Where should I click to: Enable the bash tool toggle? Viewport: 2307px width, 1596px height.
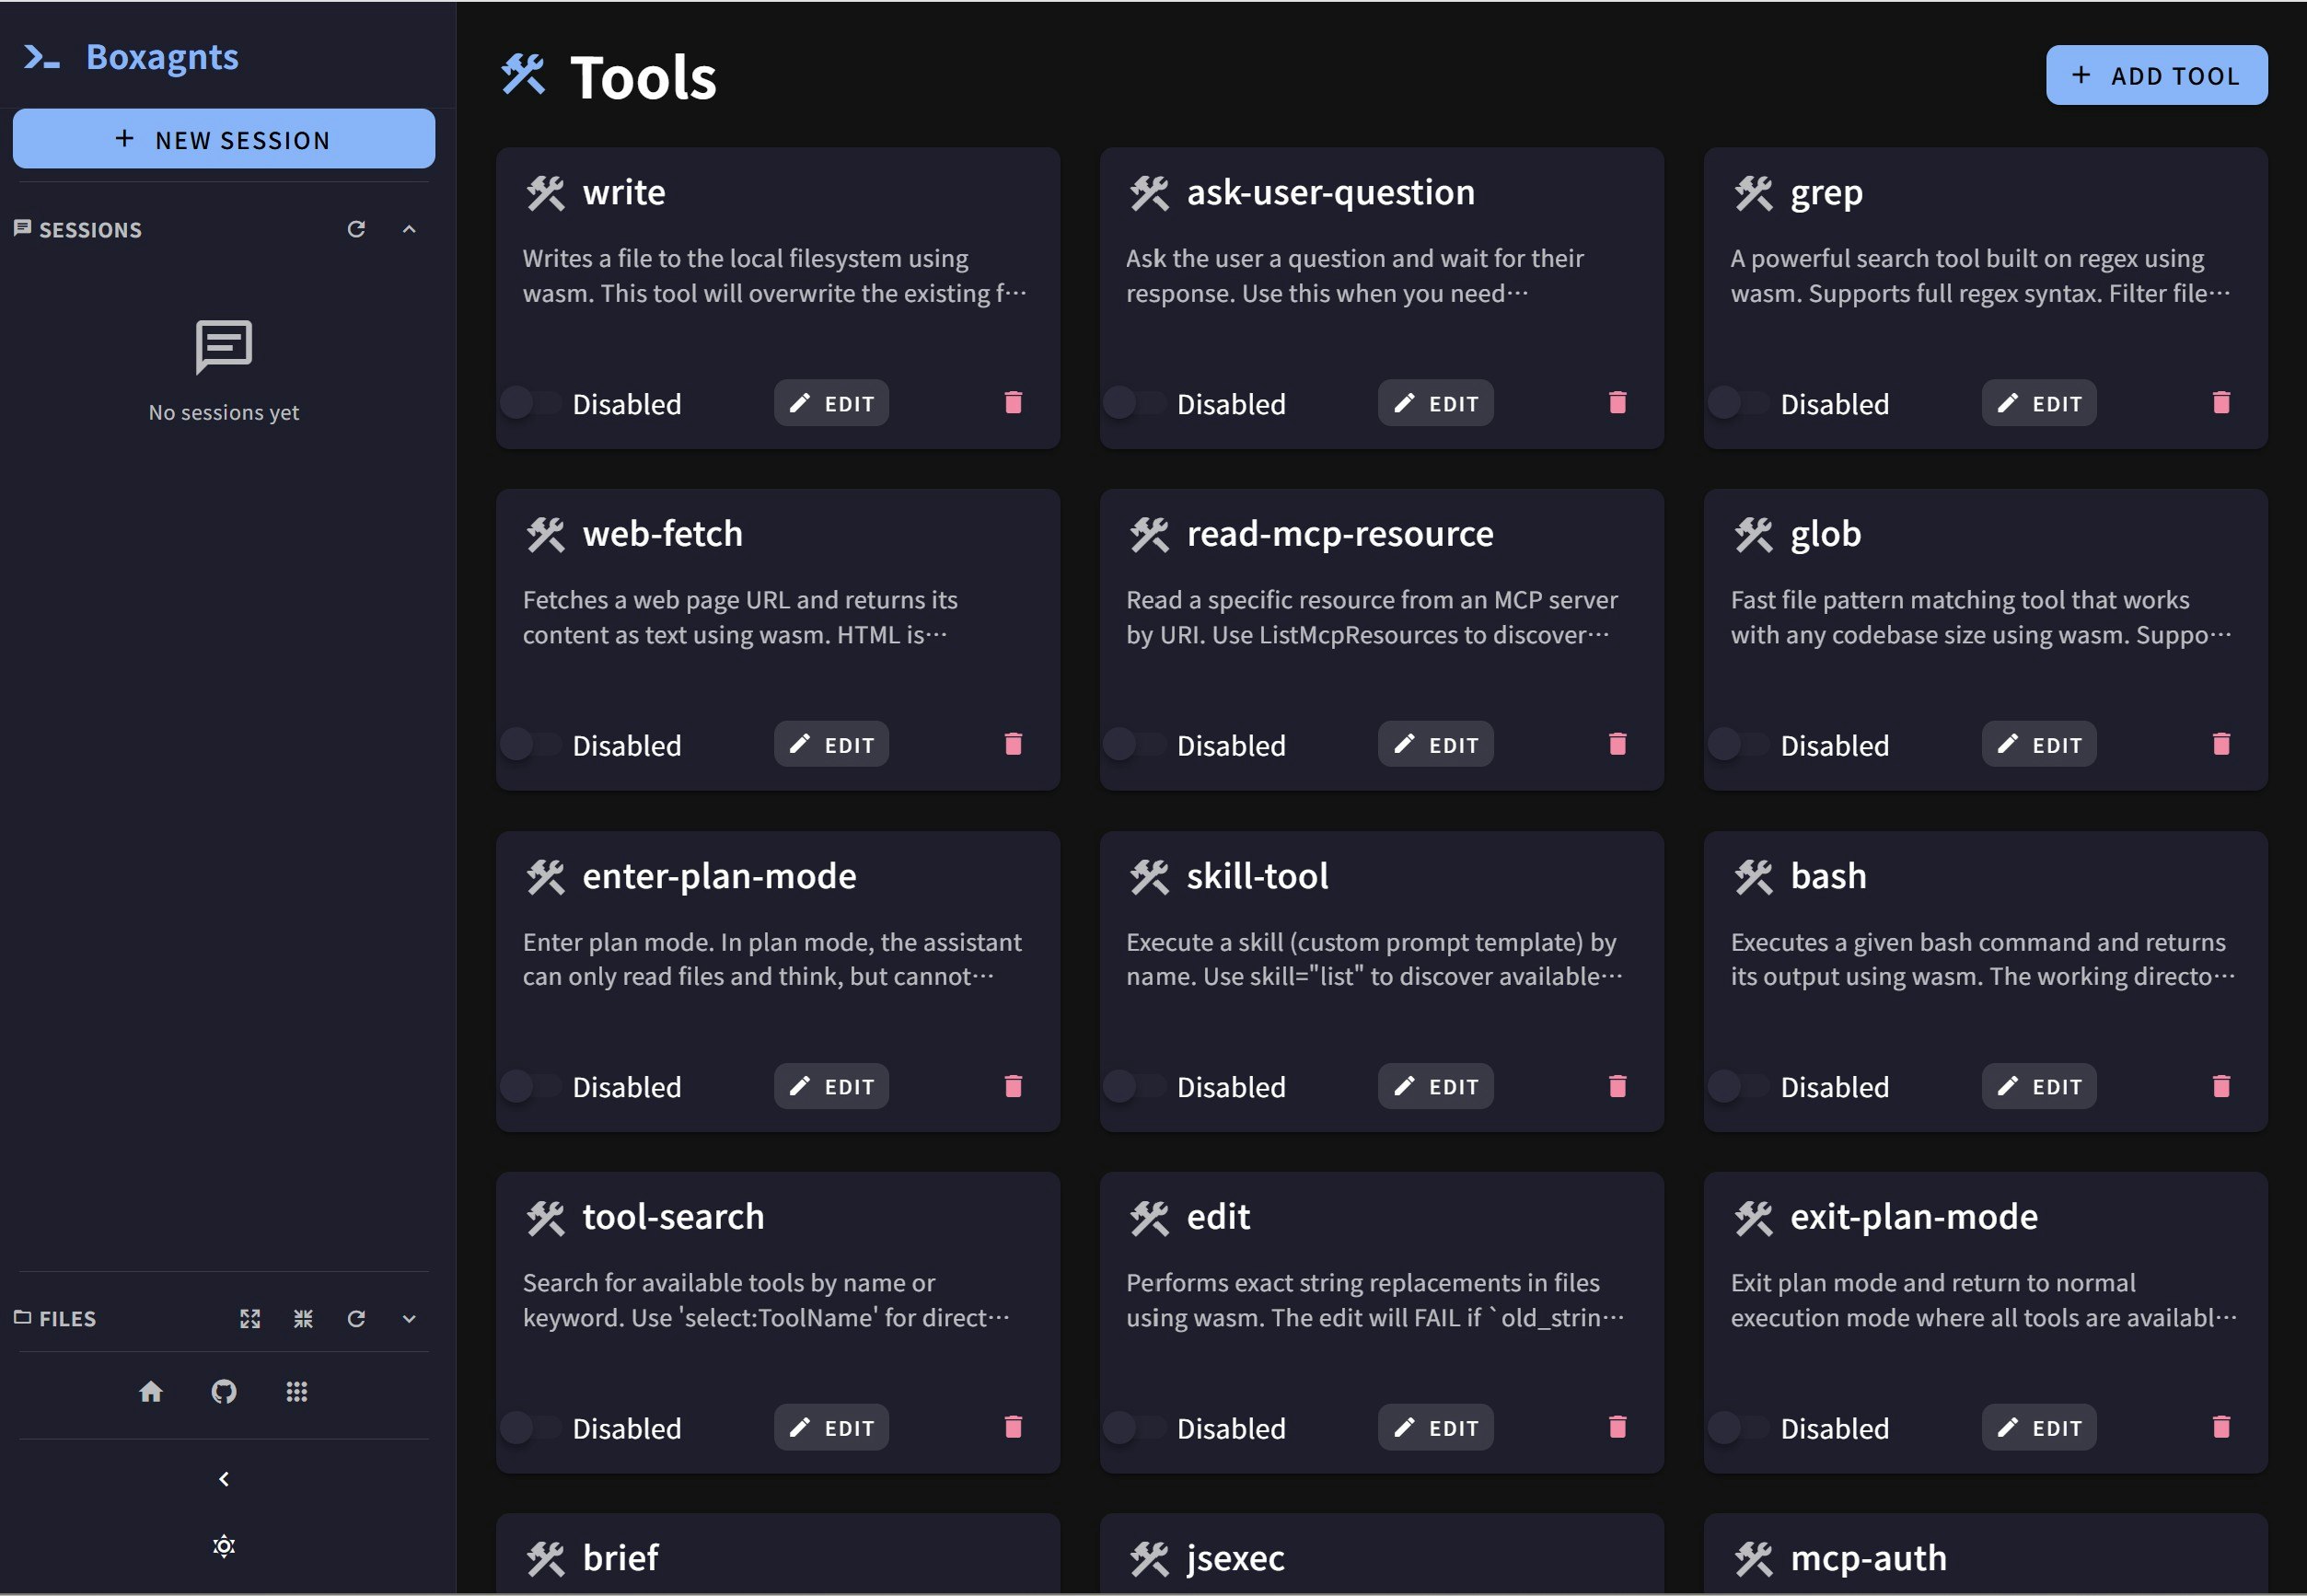click(1739, 1086)
